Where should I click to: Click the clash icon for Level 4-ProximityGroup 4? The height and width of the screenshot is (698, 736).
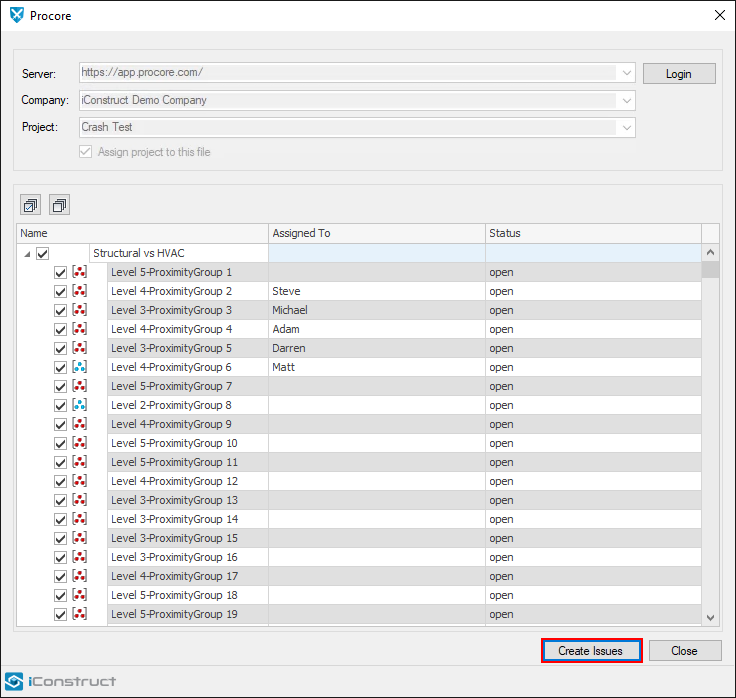pos(80,329)
